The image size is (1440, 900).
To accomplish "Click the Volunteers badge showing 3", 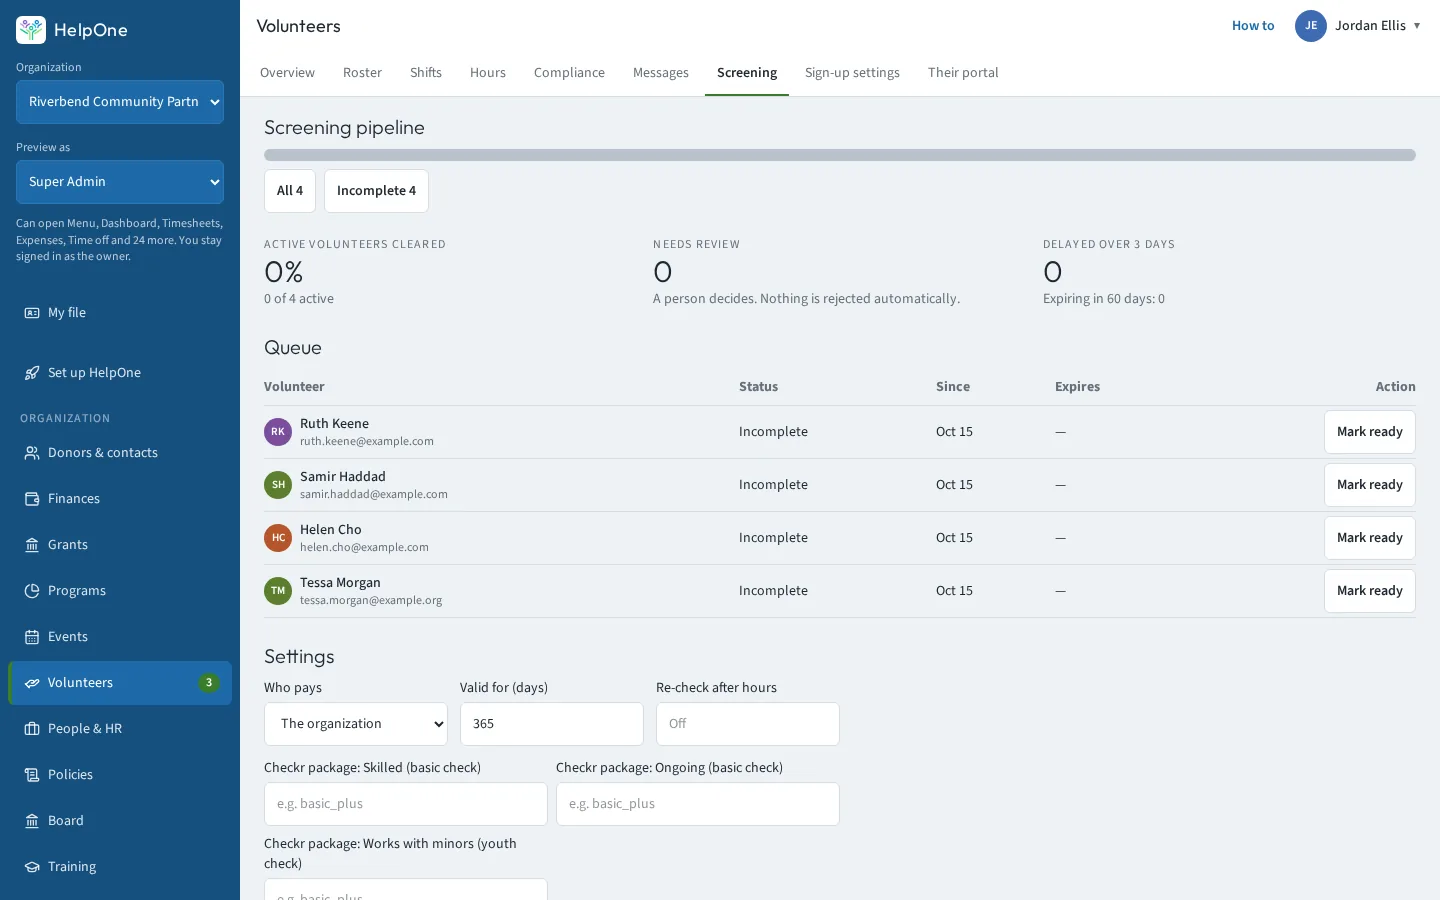I will (208, 683).
